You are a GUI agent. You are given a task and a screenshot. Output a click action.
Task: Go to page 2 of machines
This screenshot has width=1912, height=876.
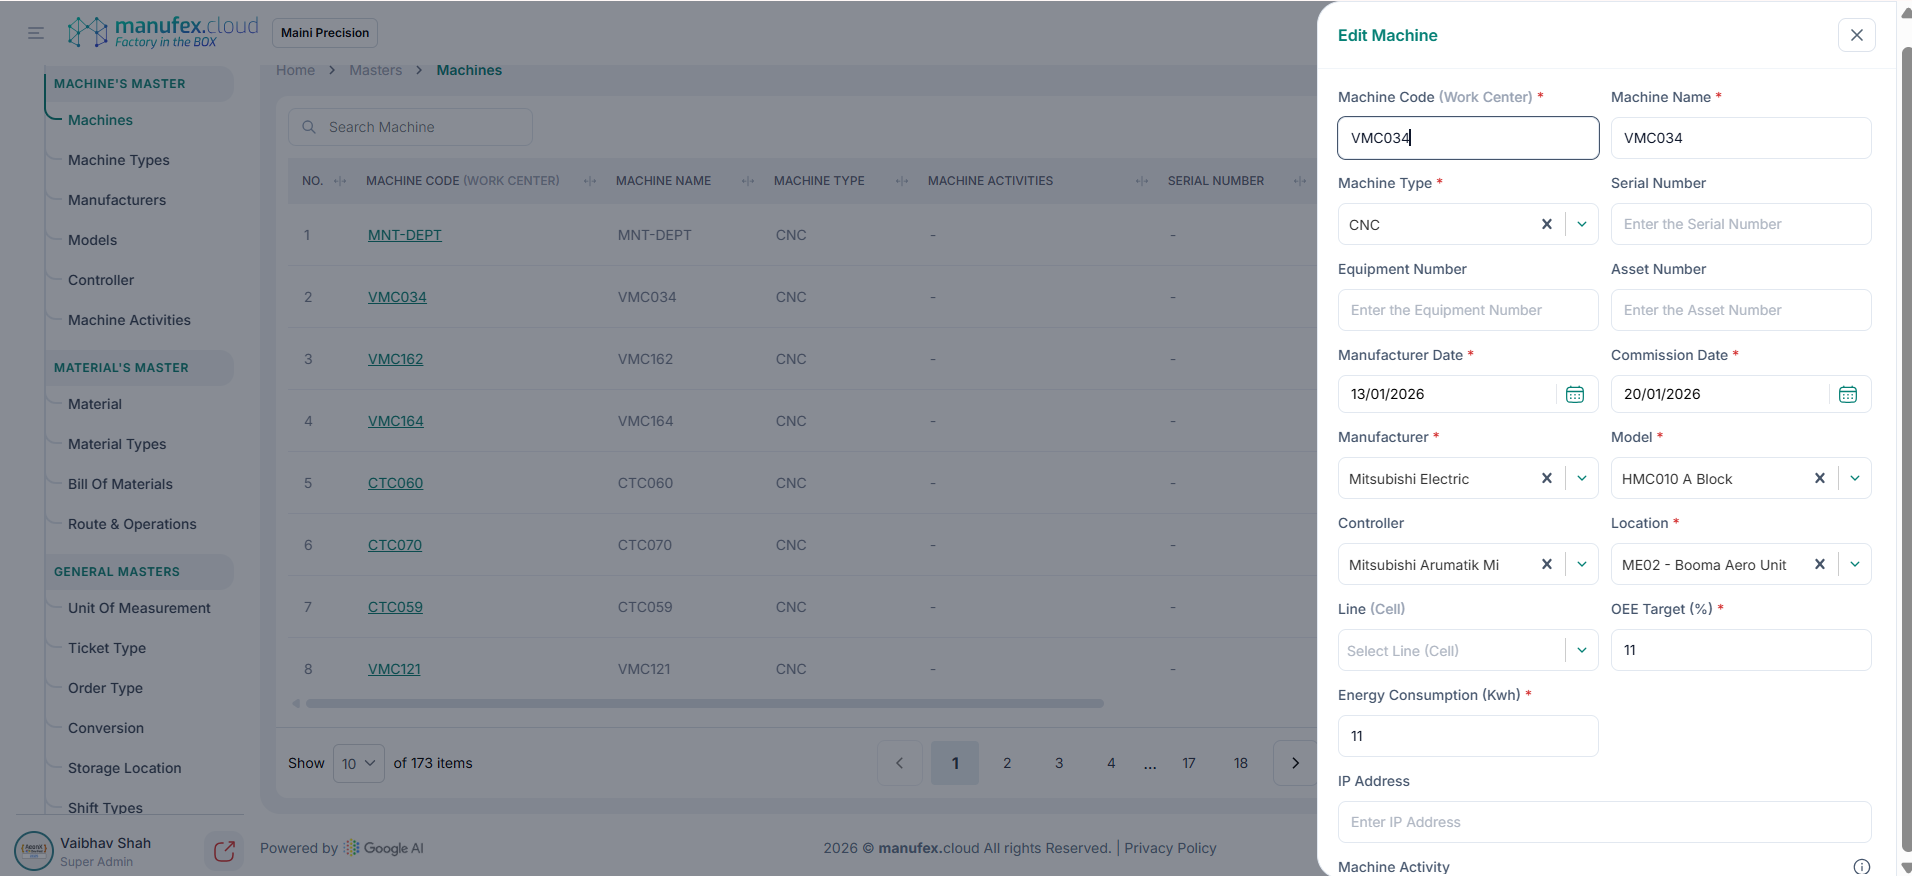pos(1007,763)
